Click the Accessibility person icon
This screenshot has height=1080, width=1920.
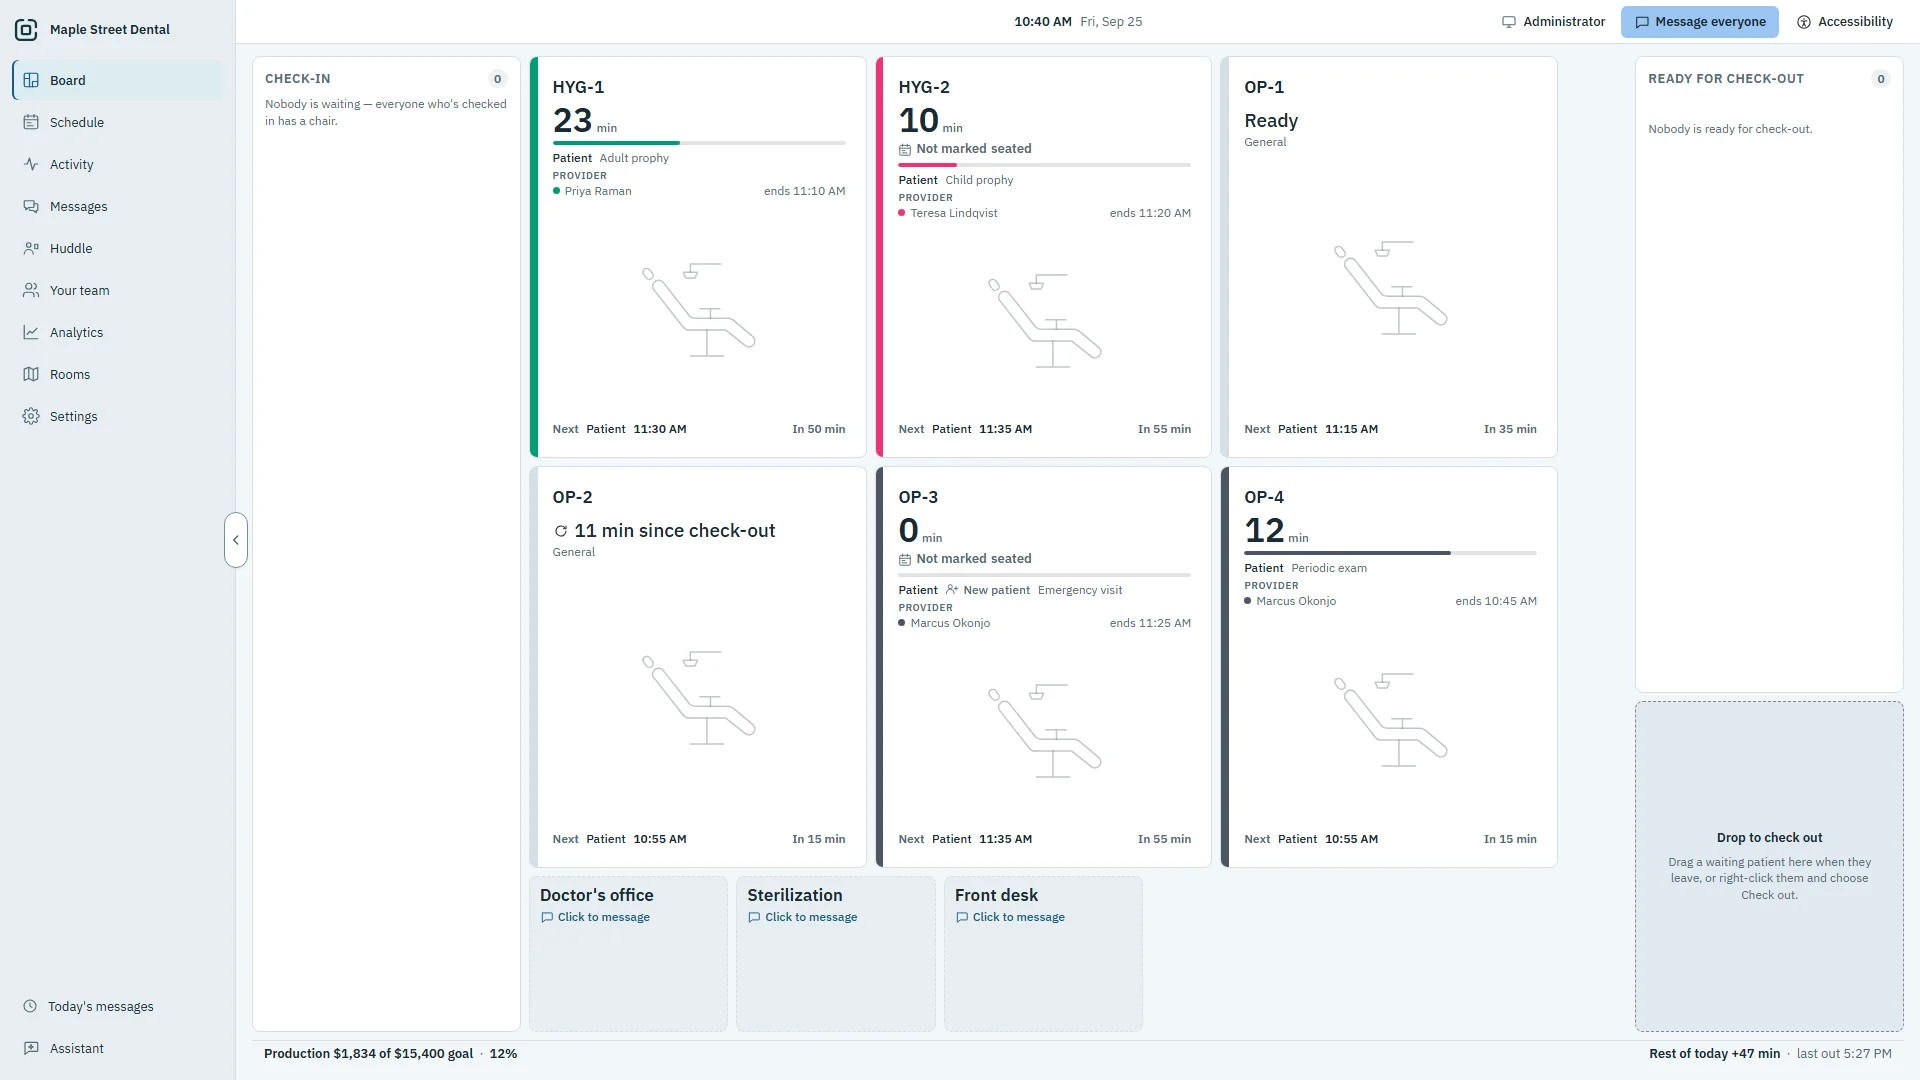tap(1804, 22)
